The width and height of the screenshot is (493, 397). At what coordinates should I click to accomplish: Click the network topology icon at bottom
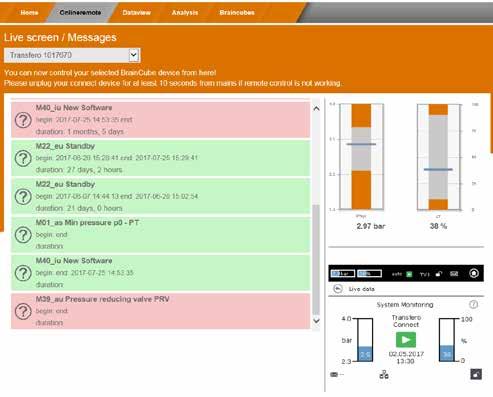coord(384,374)
